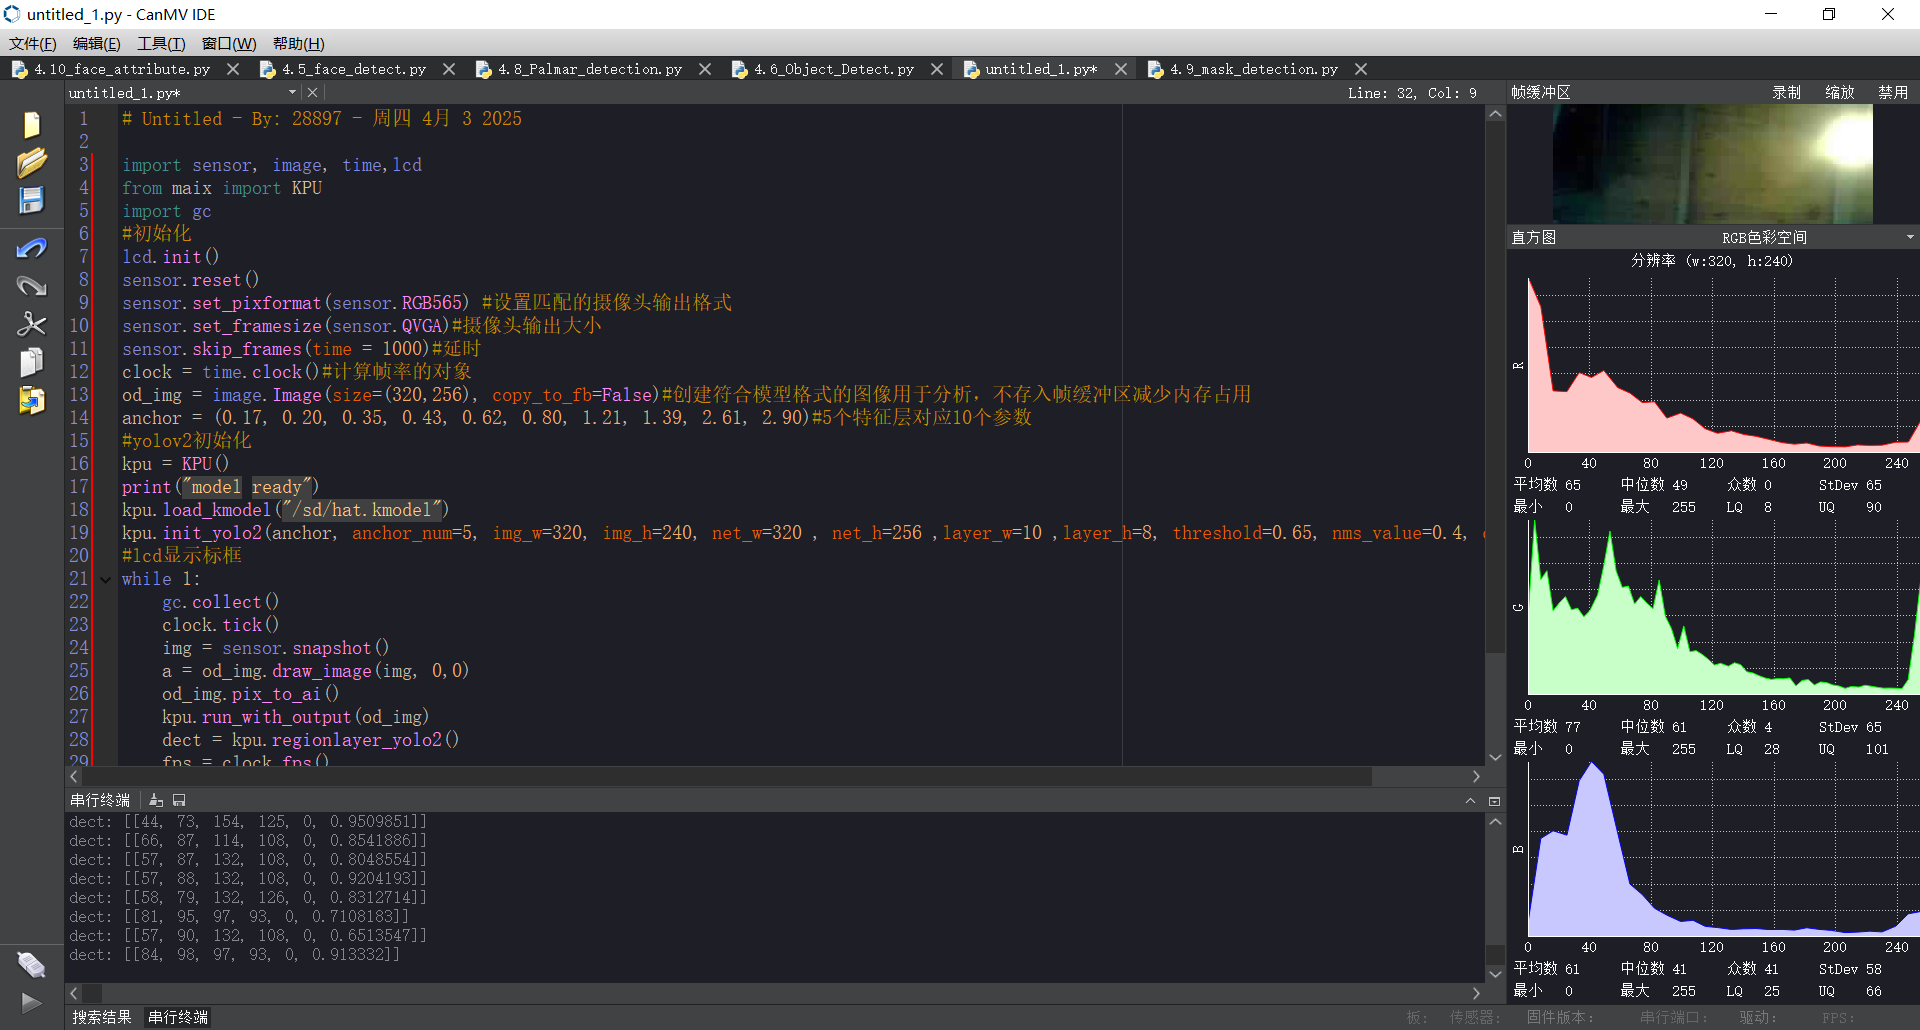This screenshot has width=1920, height=1030.
Task: Switch to the 搜索结果 panel button
Action: 101,1017
